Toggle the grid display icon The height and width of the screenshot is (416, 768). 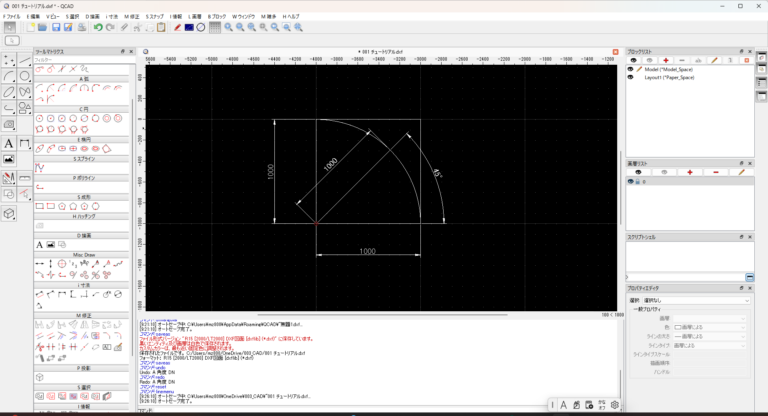pos(214,28)
